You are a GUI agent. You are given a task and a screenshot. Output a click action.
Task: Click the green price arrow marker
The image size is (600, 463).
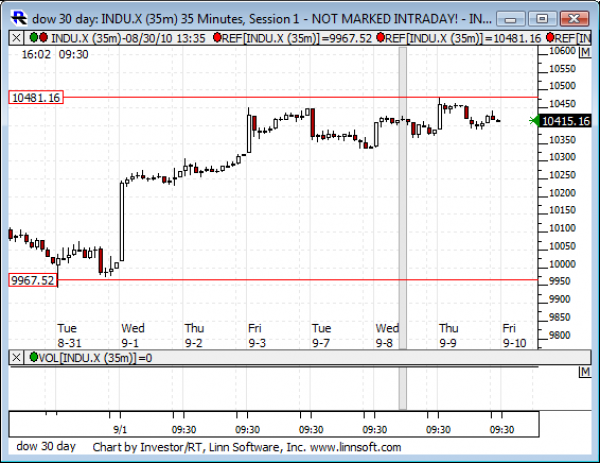click(534, 121)
